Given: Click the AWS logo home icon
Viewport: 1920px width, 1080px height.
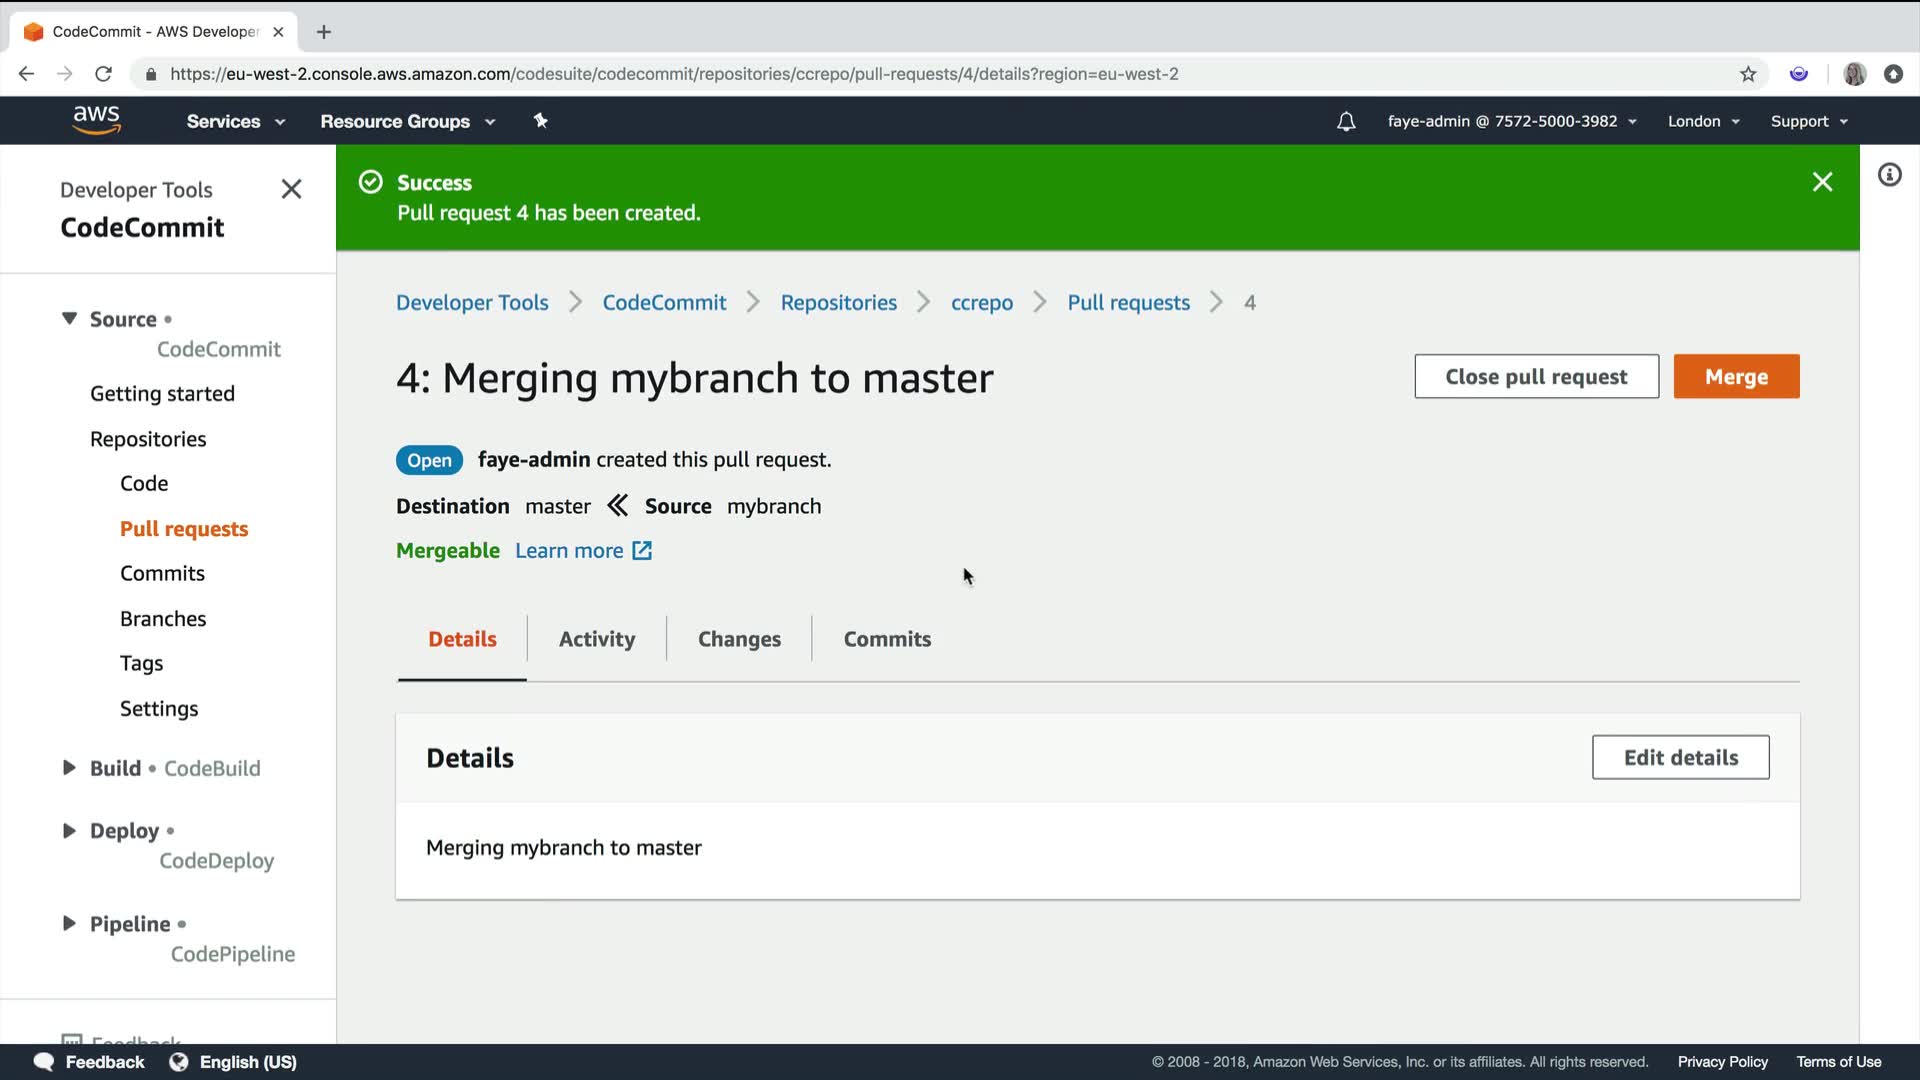Looking at the screenshot, I should 96,120.
